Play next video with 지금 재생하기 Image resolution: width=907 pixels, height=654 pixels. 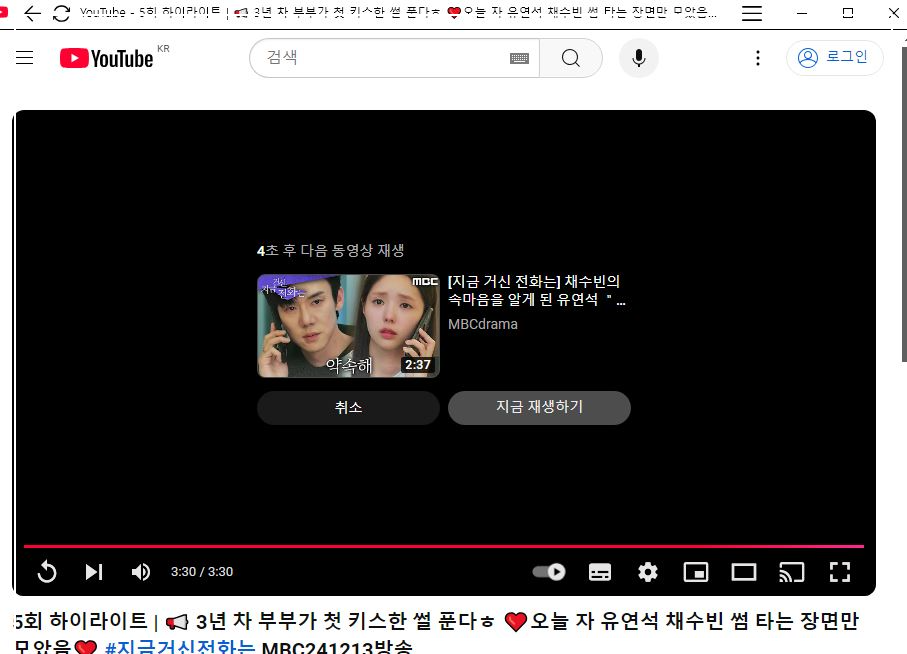click(539, 408)
